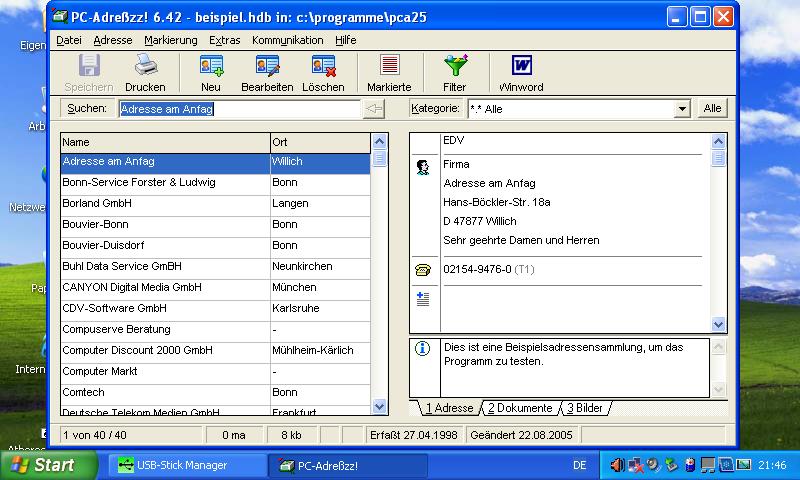Click the Drucken printer icon
The height and width of the screenshot is (480, 800).
(145, 66)
